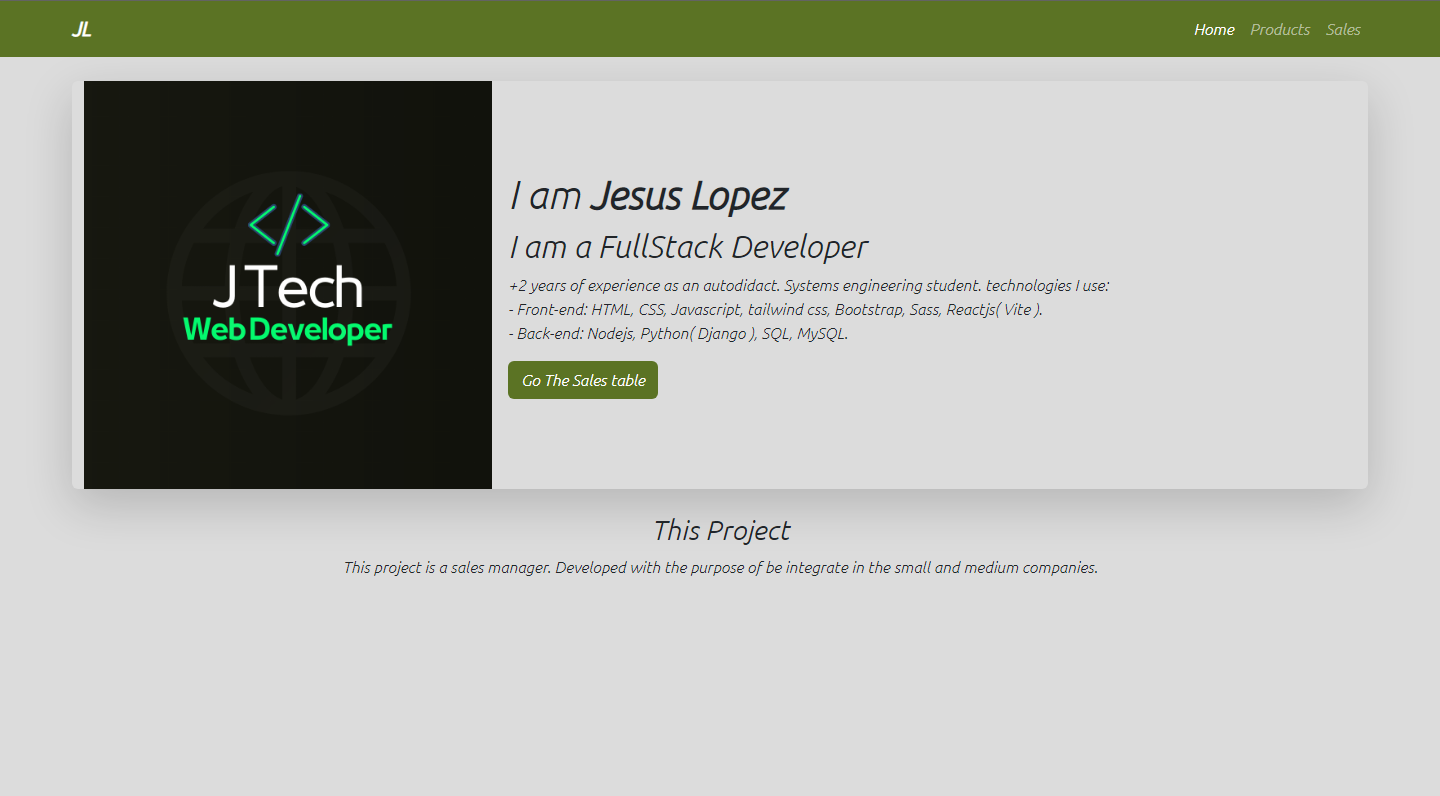1440x796 pixels.
Task: Click the sales manager project description
Action: pos(721,568)
